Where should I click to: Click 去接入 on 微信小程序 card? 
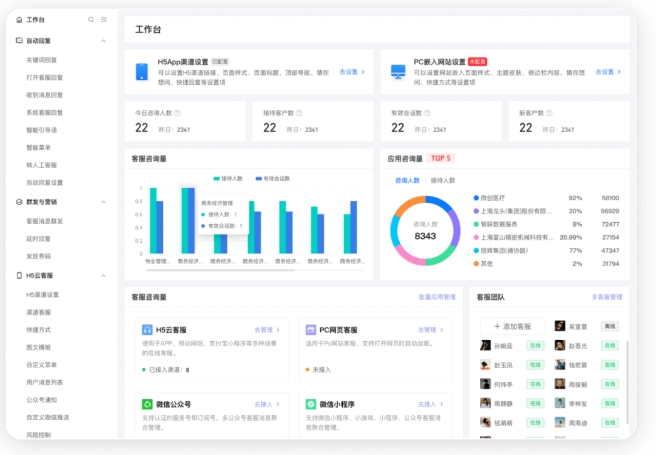[x=427, y=404]
